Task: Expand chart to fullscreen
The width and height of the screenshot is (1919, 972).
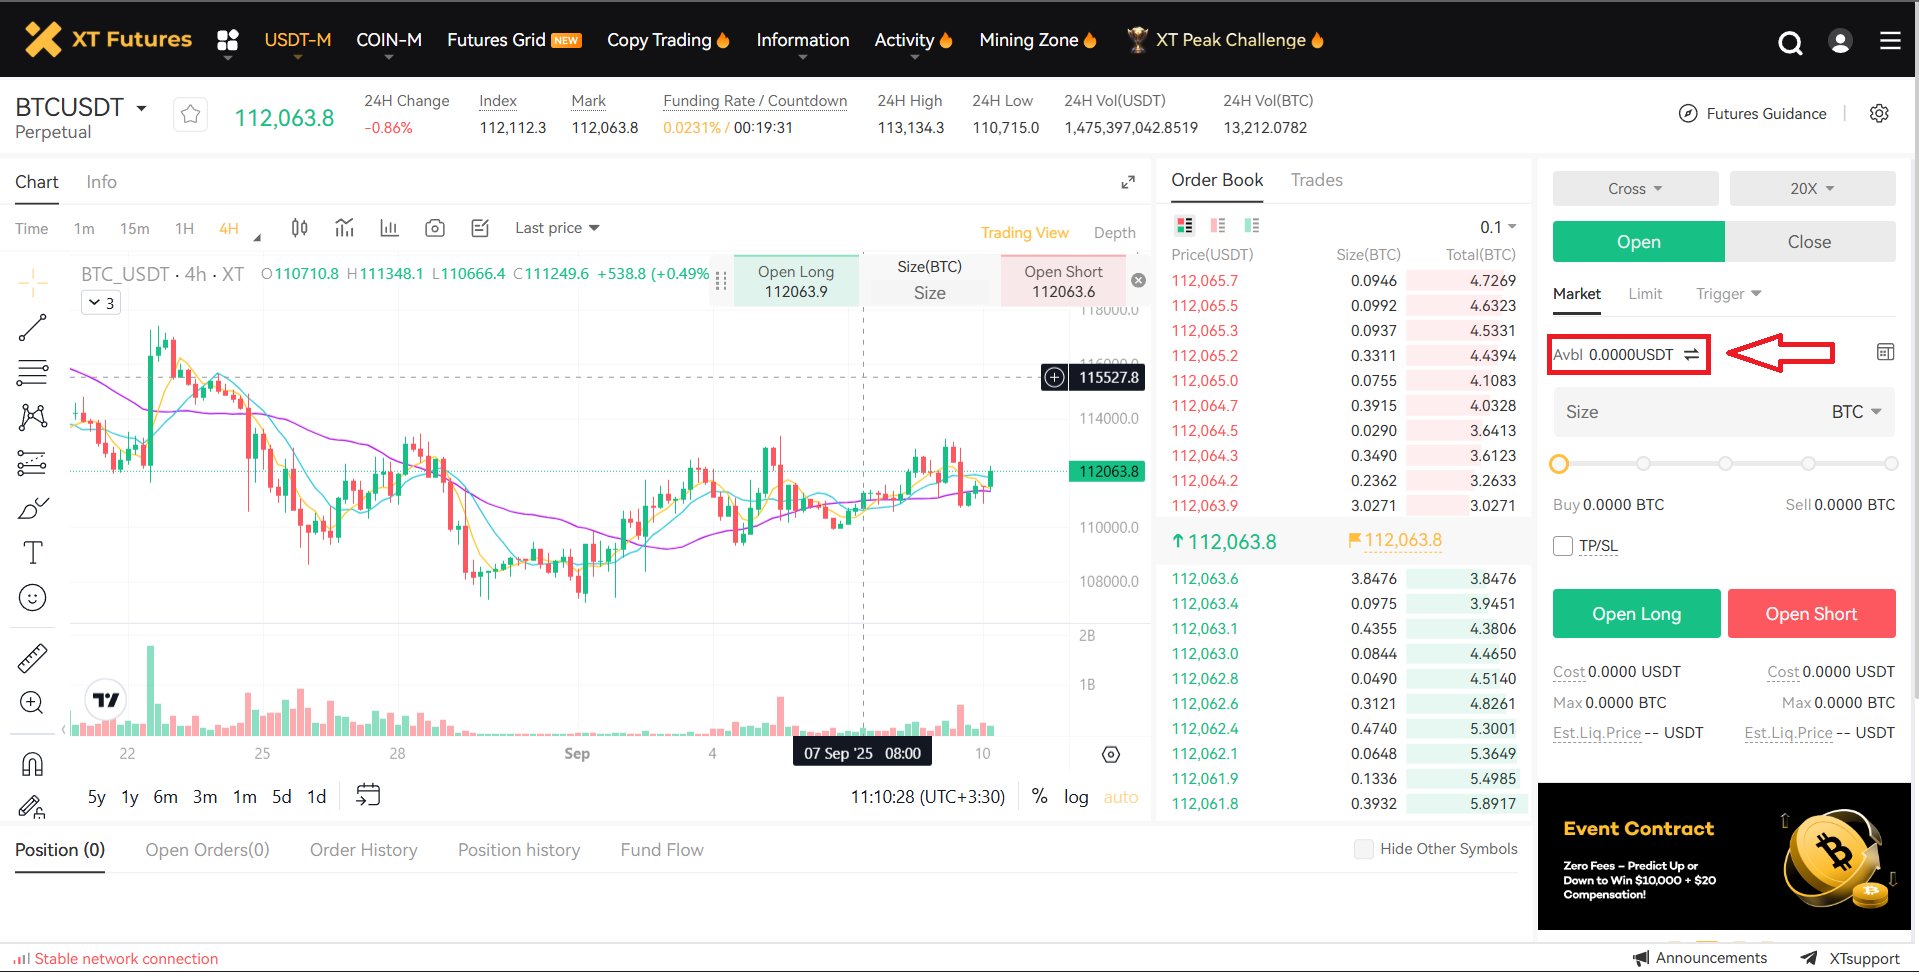Action: (1128, 182)
